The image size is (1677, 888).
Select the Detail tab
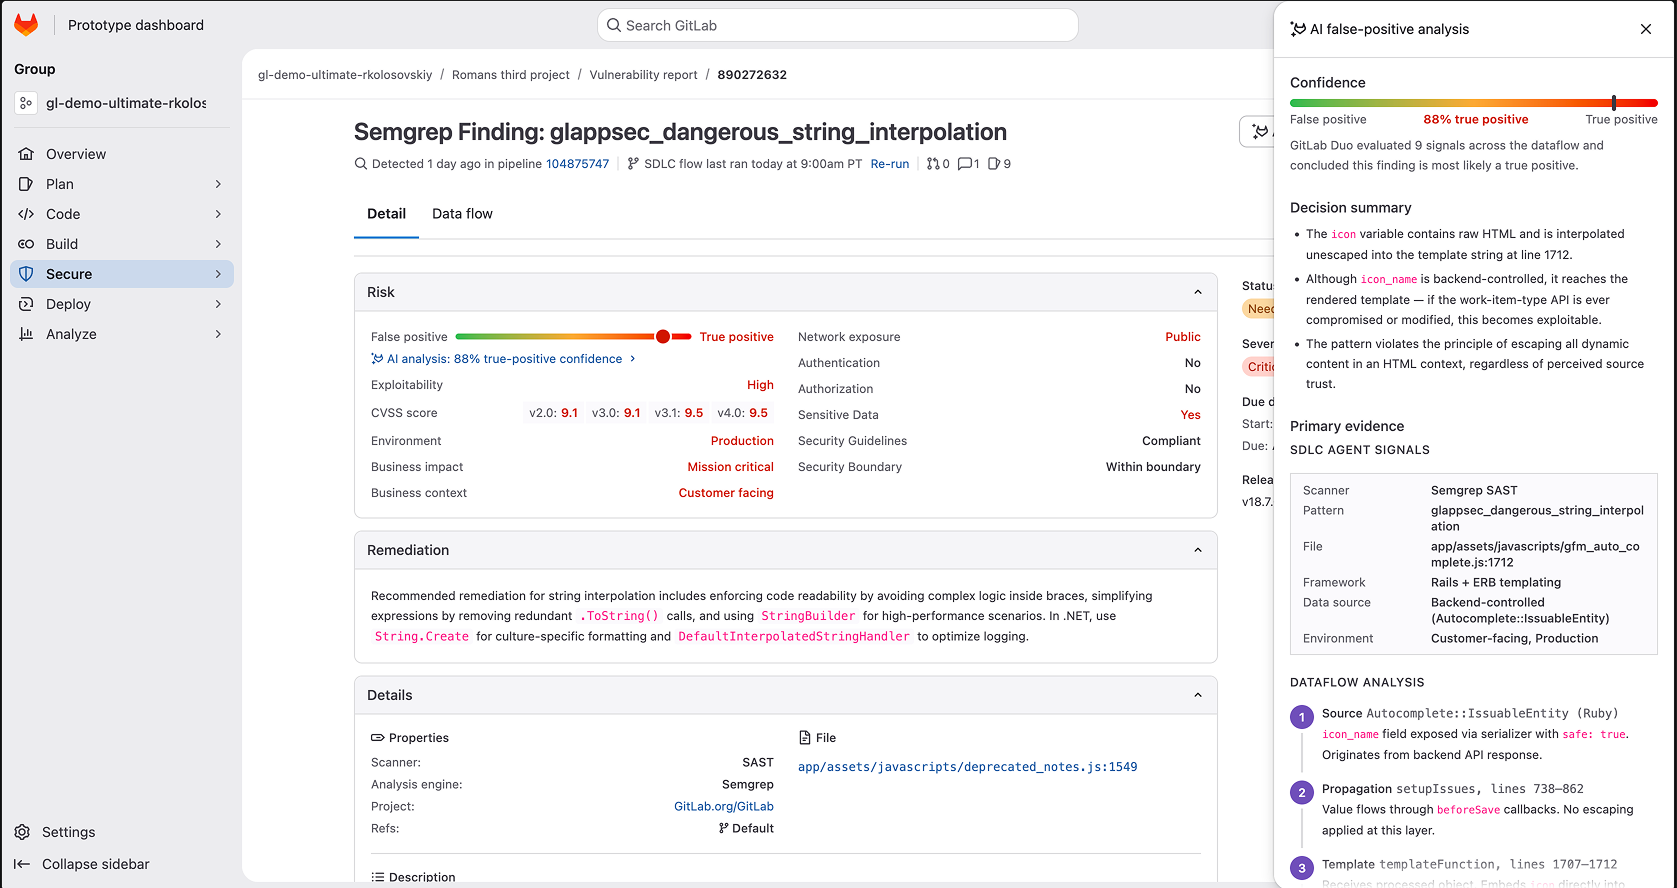tap(386, 214)
